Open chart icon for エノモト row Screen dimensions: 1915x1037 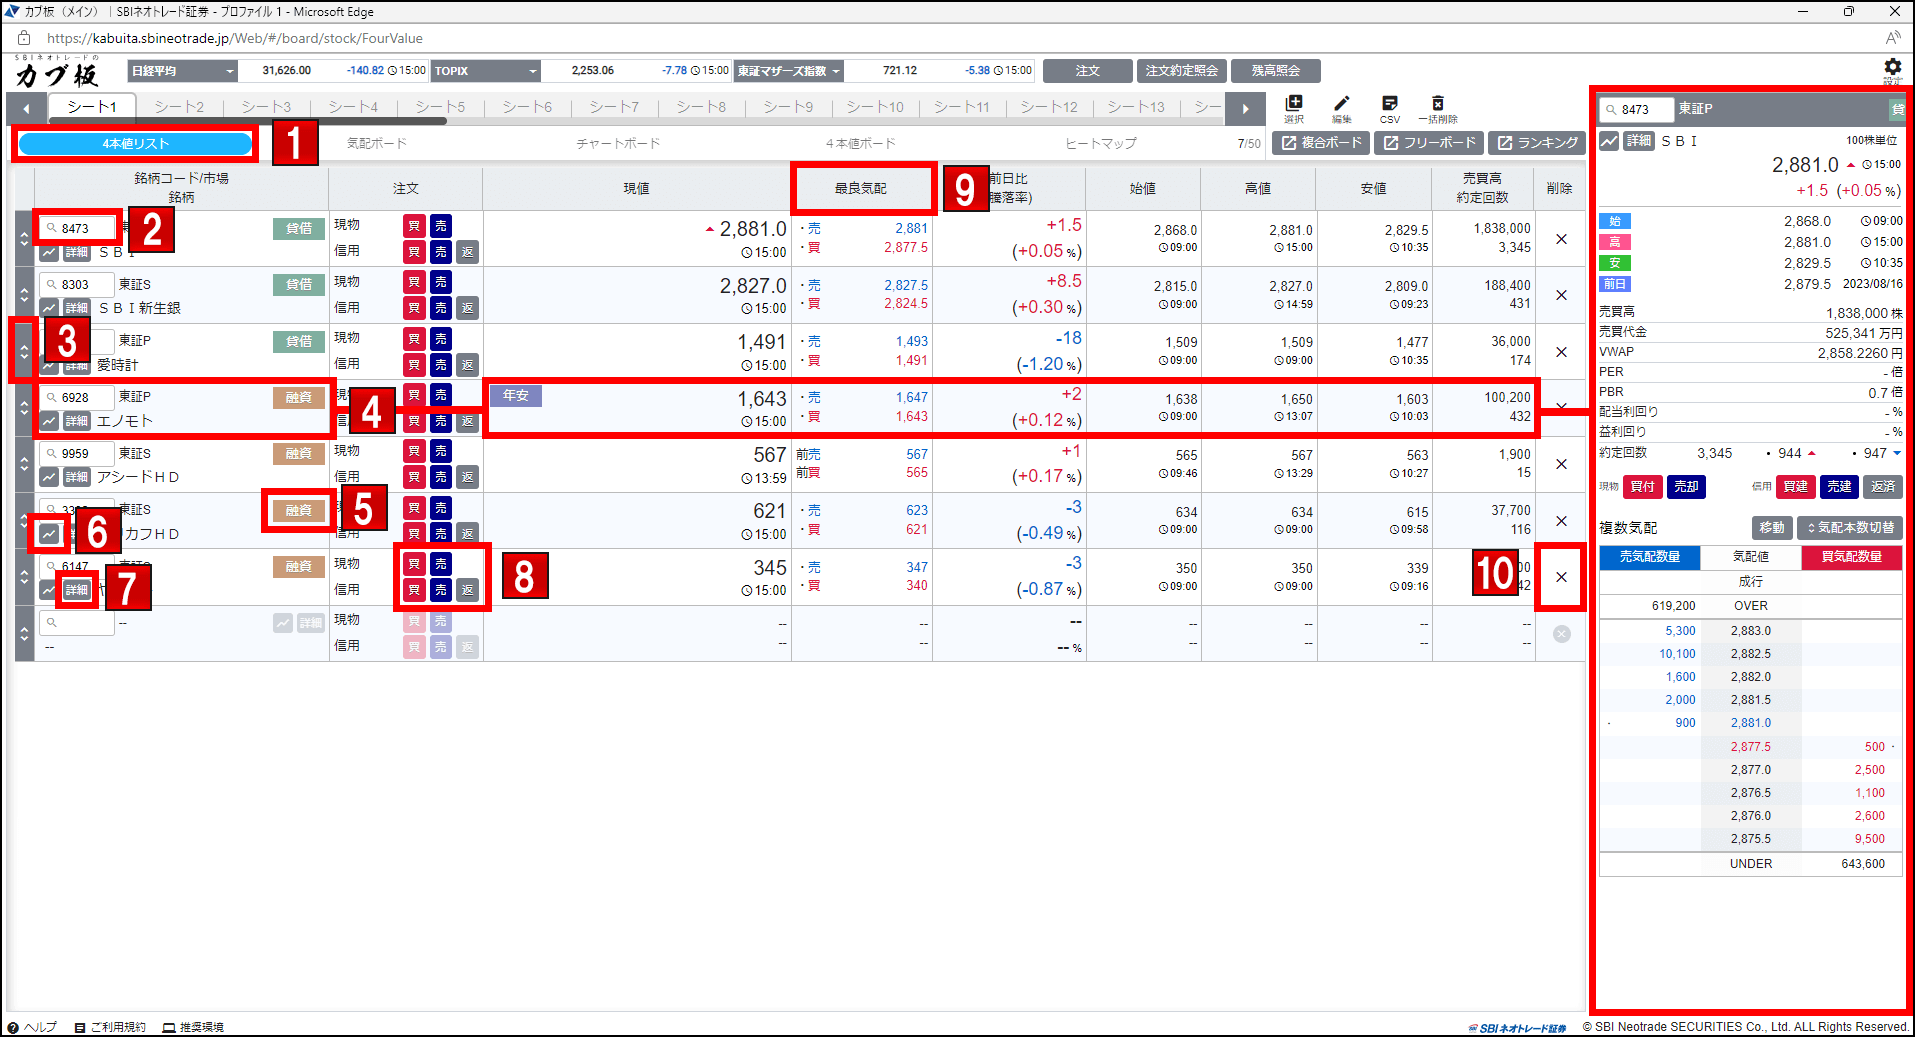click(49, 421)
